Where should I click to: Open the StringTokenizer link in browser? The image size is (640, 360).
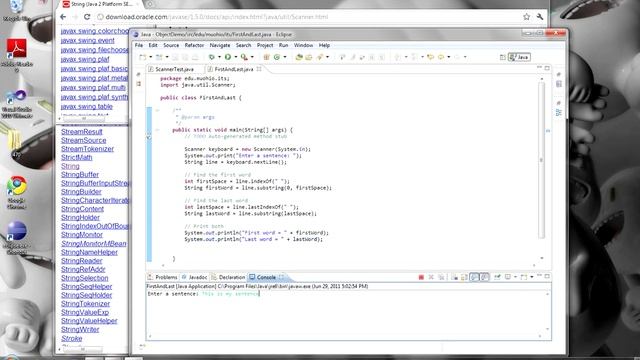(85, 304)
